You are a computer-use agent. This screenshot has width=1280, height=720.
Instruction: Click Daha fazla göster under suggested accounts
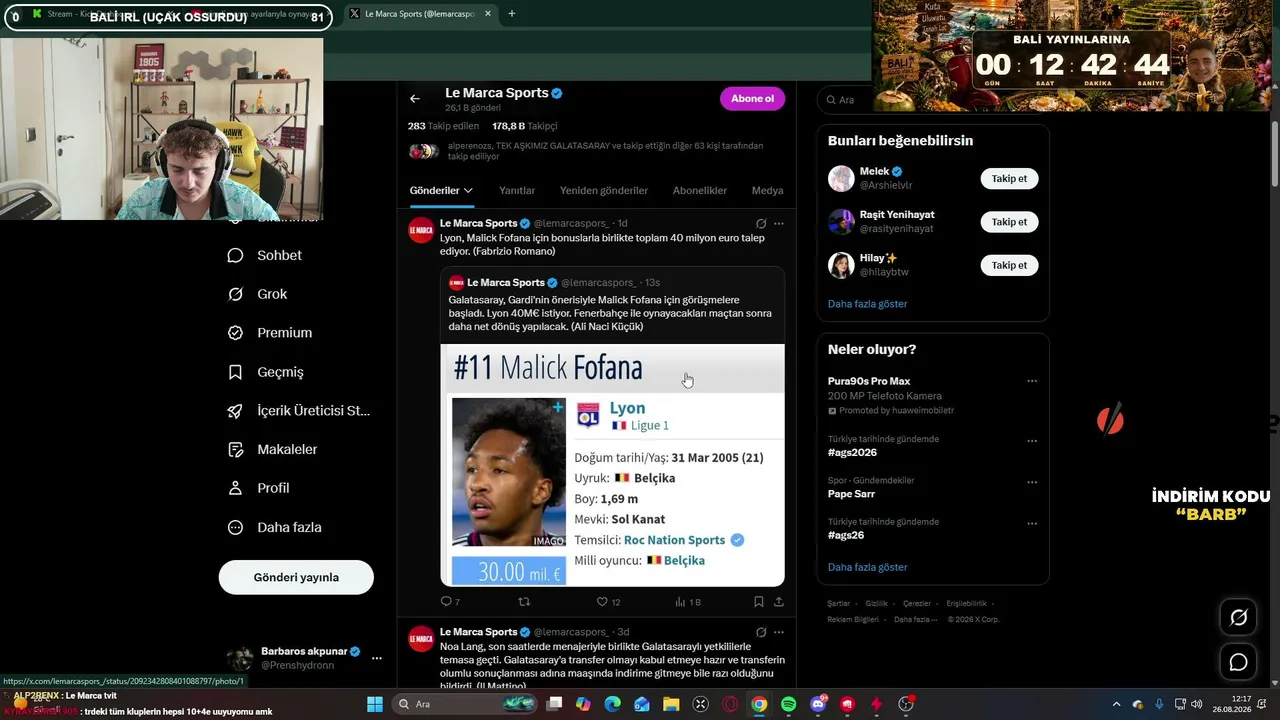pyautogui.click(x=868, y=304)
